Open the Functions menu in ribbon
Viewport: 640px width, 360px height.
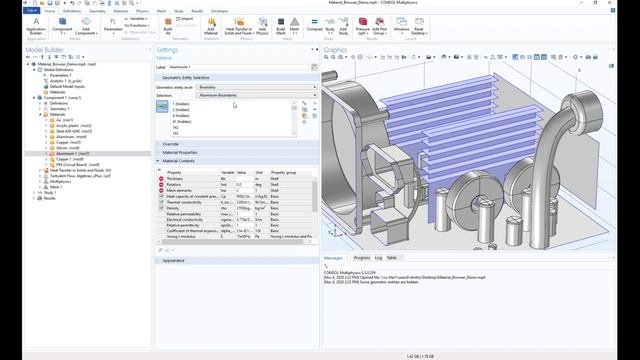click(x=137, y=25)
